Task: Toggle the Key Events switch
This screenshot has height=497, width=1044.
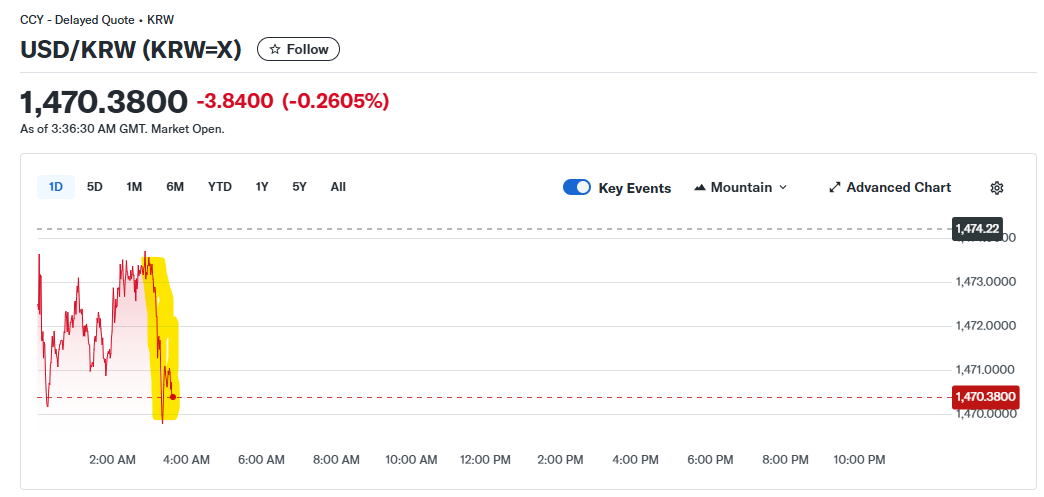Action: point(577,187)
